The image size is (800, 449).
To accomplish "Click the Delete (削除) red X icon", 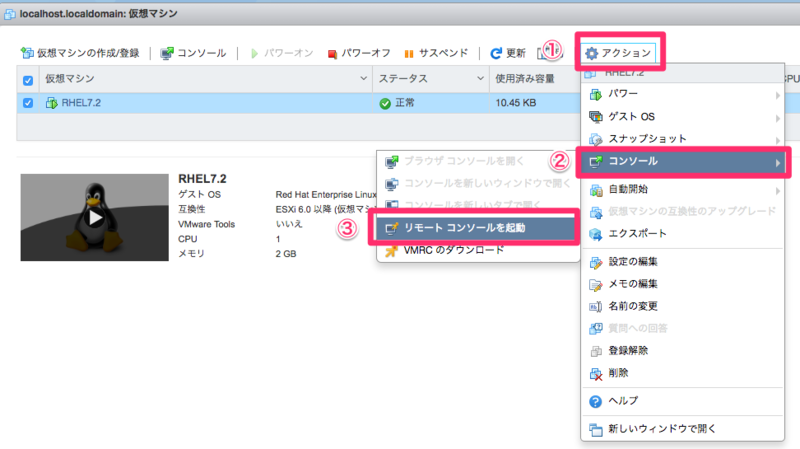I will pyautogui.click(x=595, y=374).
